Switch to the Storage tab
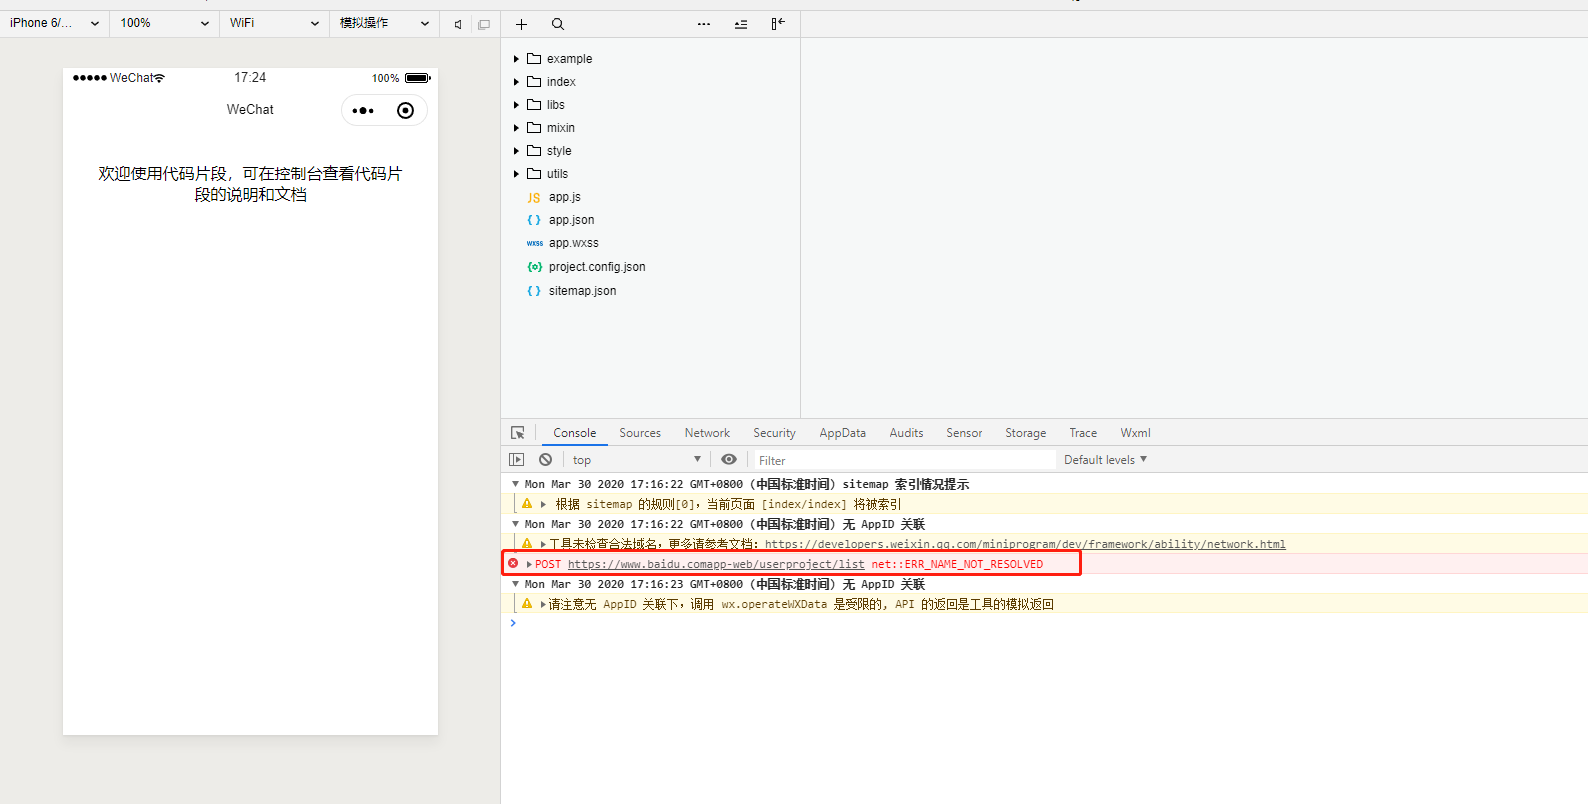The image size is (1588, 804). (1025, 433)
